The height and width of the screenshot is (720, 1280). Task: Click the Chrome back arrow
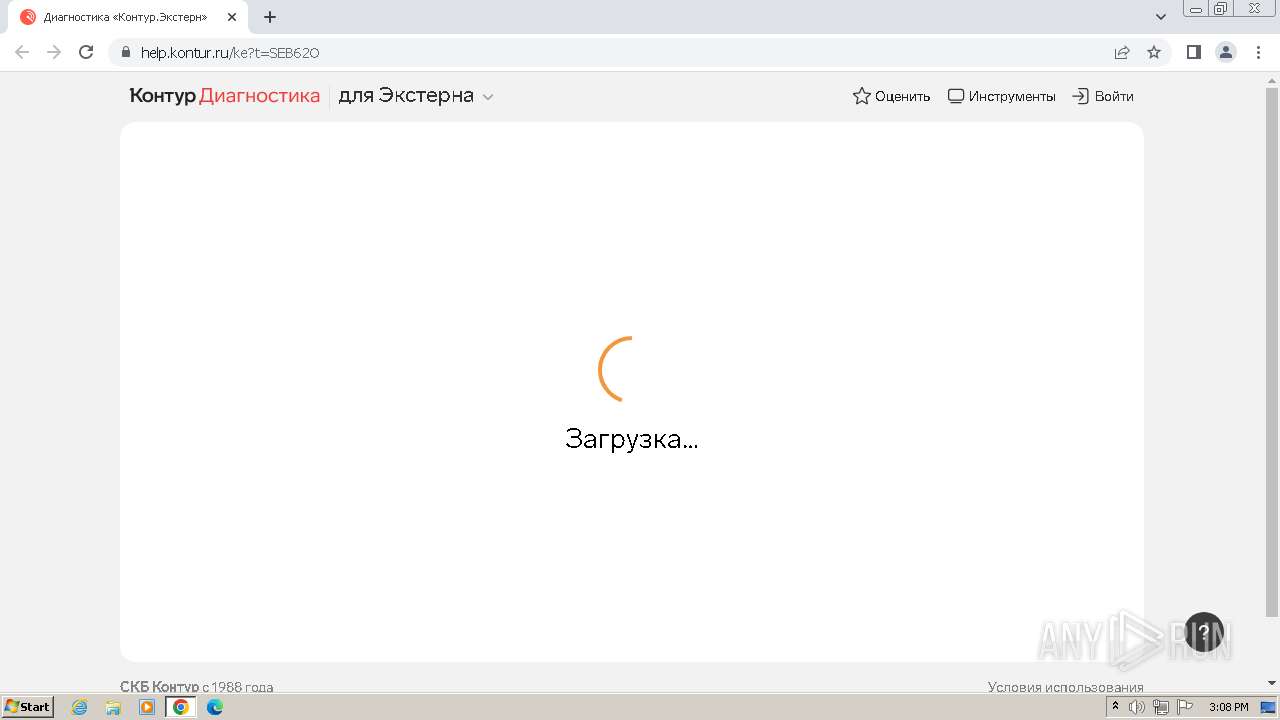[22, 52]
